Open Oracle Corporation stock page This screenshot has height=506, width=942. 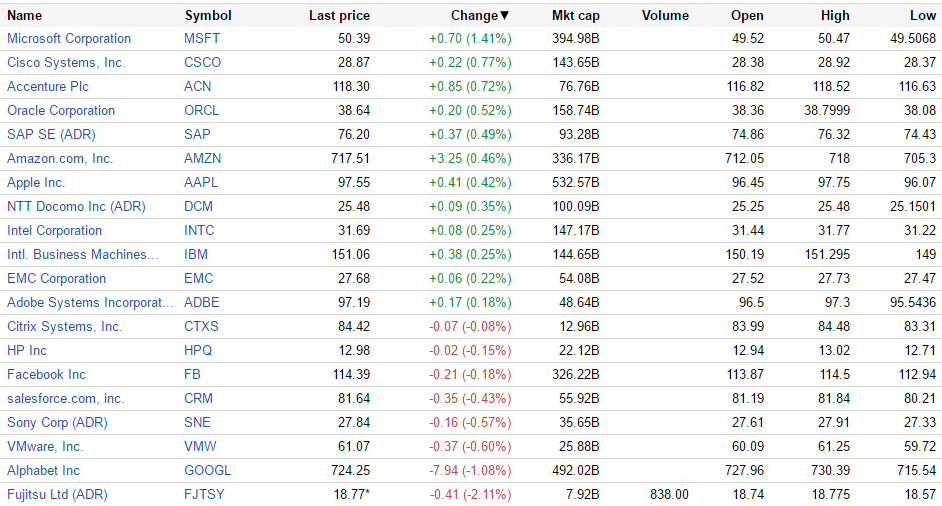(61, 111)
